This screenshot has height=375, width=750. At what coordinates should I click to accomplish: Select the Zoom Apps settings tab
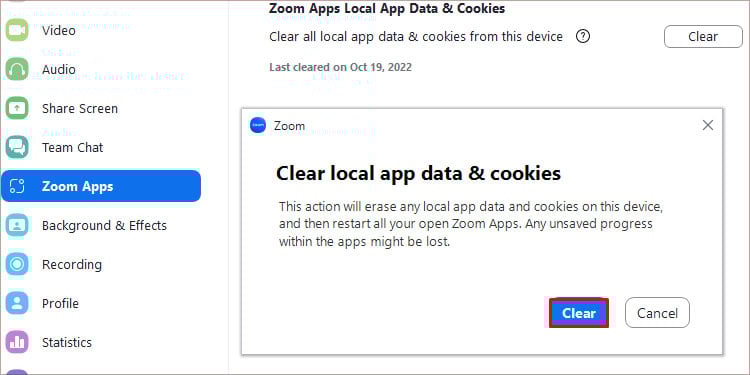[x=101, y=186]
